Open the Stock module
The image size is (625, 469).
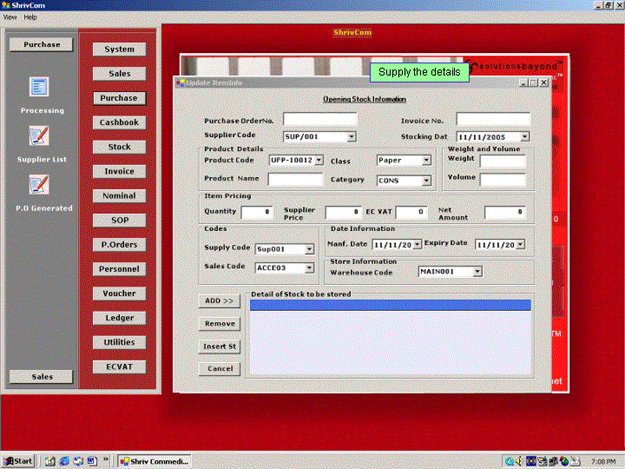pos(119,147)
